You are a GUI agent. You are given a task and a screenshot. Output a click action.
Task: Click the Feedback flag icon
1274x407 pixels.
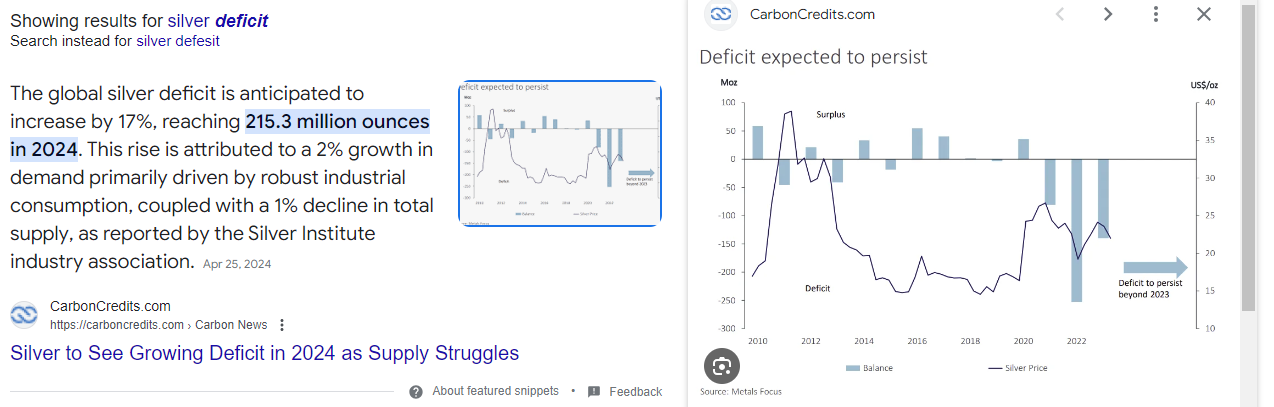594,391
